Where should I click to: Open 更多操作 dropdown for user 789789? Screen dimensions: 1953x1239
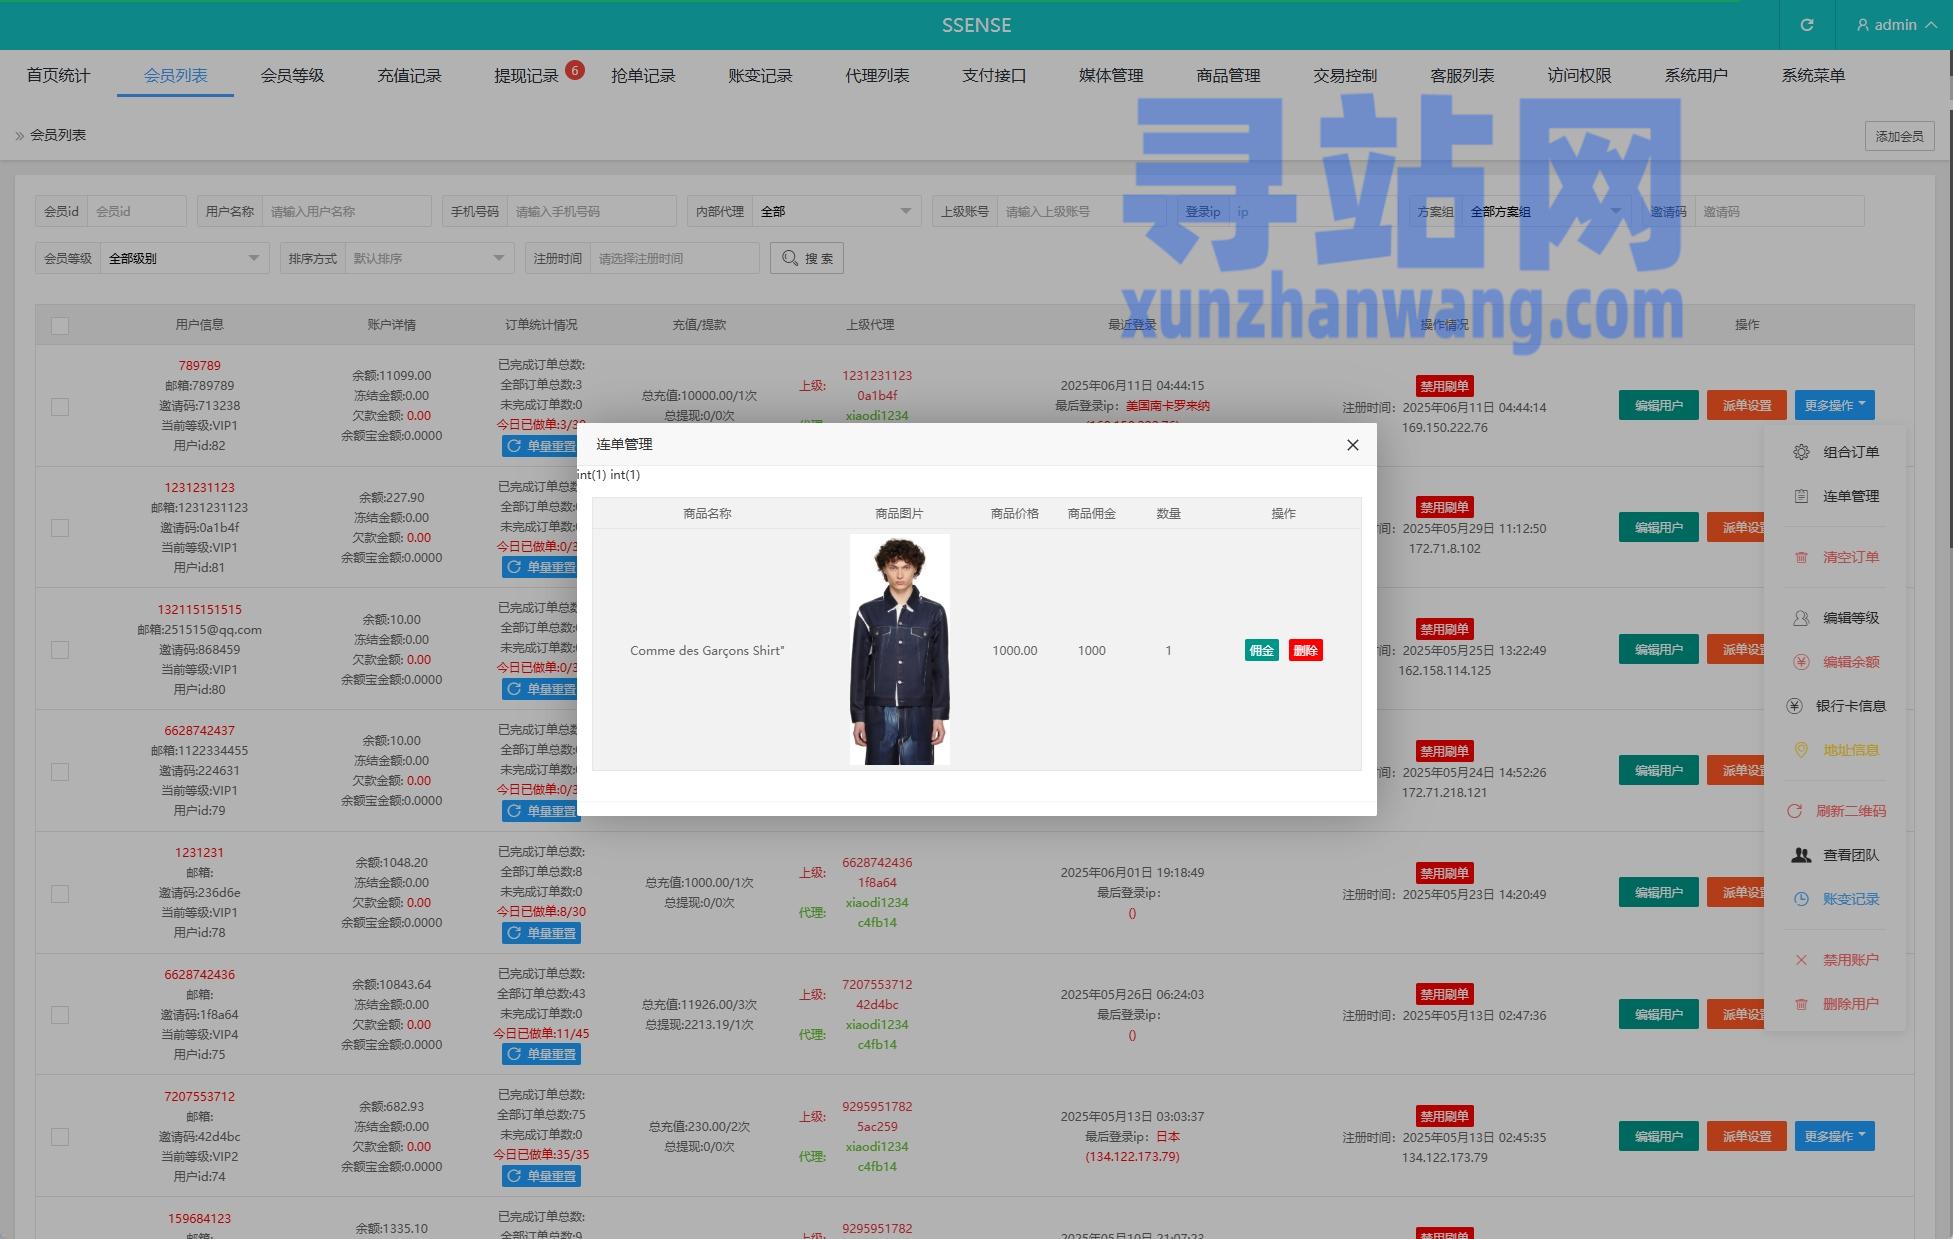pos(1835,405)
